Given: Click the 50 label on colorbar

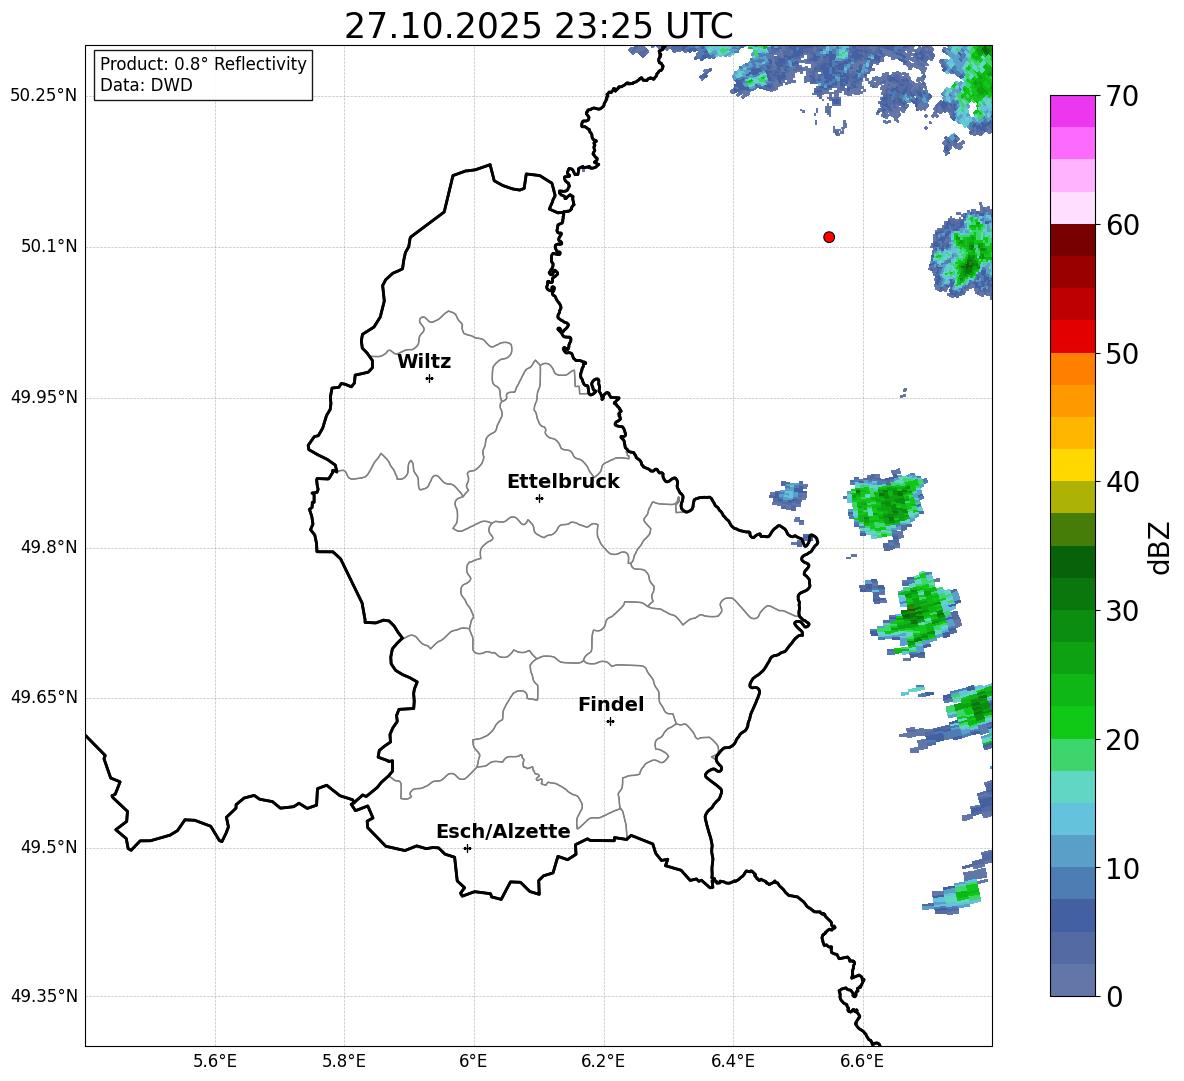Looking at the screenshot, I should pyautogui.click(x=1122, y=353).
